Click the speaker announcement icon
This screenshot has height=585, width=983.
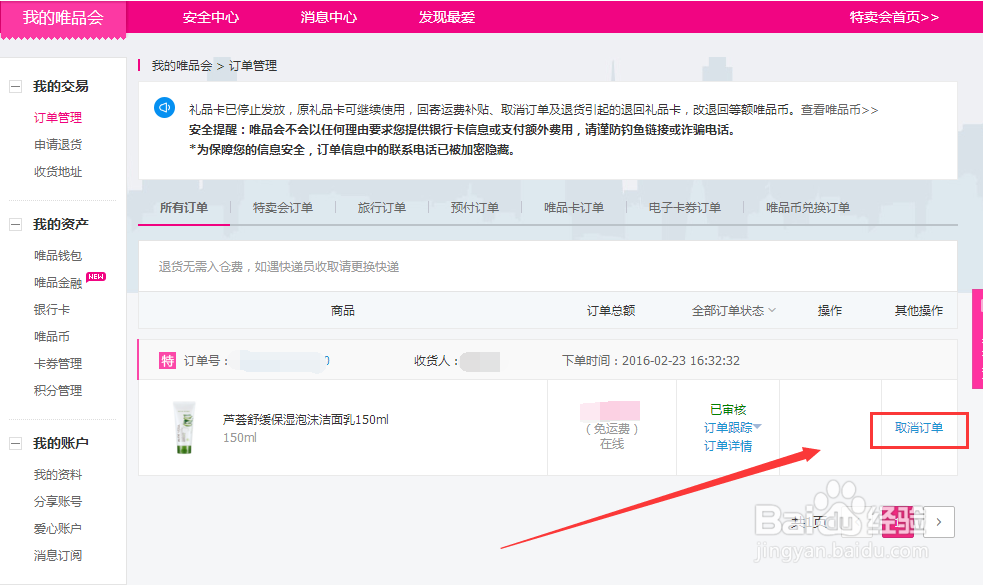tap(164, 108)
